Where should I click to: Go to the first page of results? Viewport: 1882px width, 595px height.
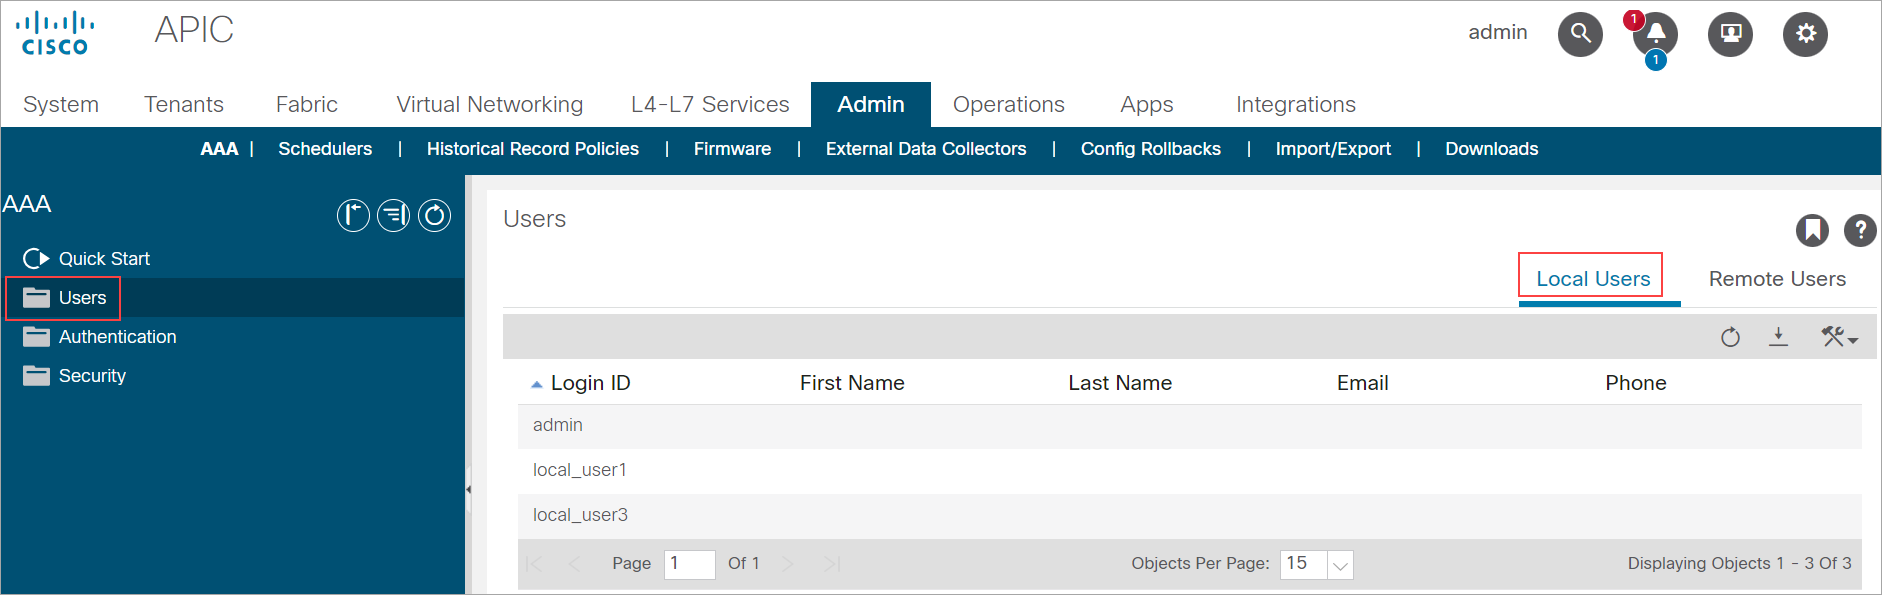click(x=535, y=564)
